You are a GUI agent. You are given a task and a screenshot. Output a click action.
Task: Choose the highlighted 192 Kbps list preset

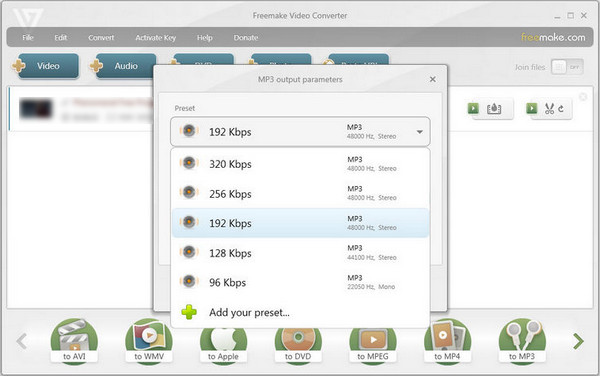point(300,223)
